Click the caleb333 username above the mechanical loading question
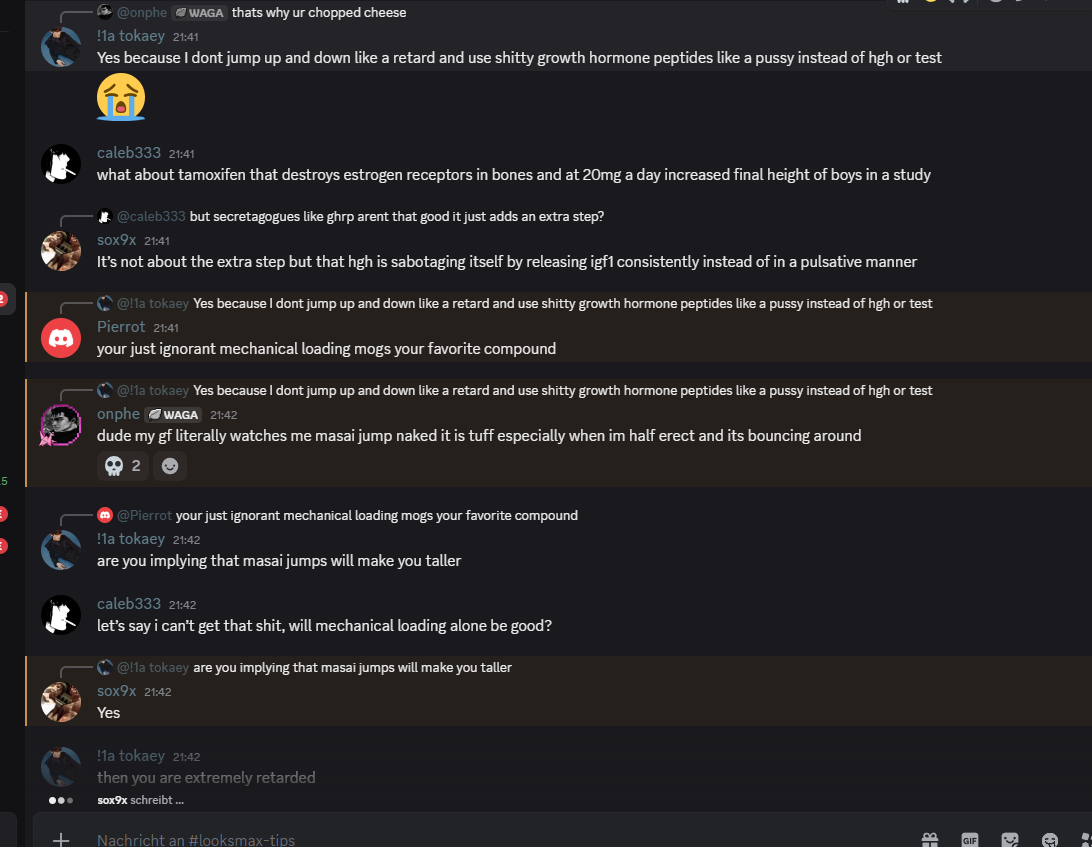This screenshot has width=1092, height=847. tap(128, 604)
